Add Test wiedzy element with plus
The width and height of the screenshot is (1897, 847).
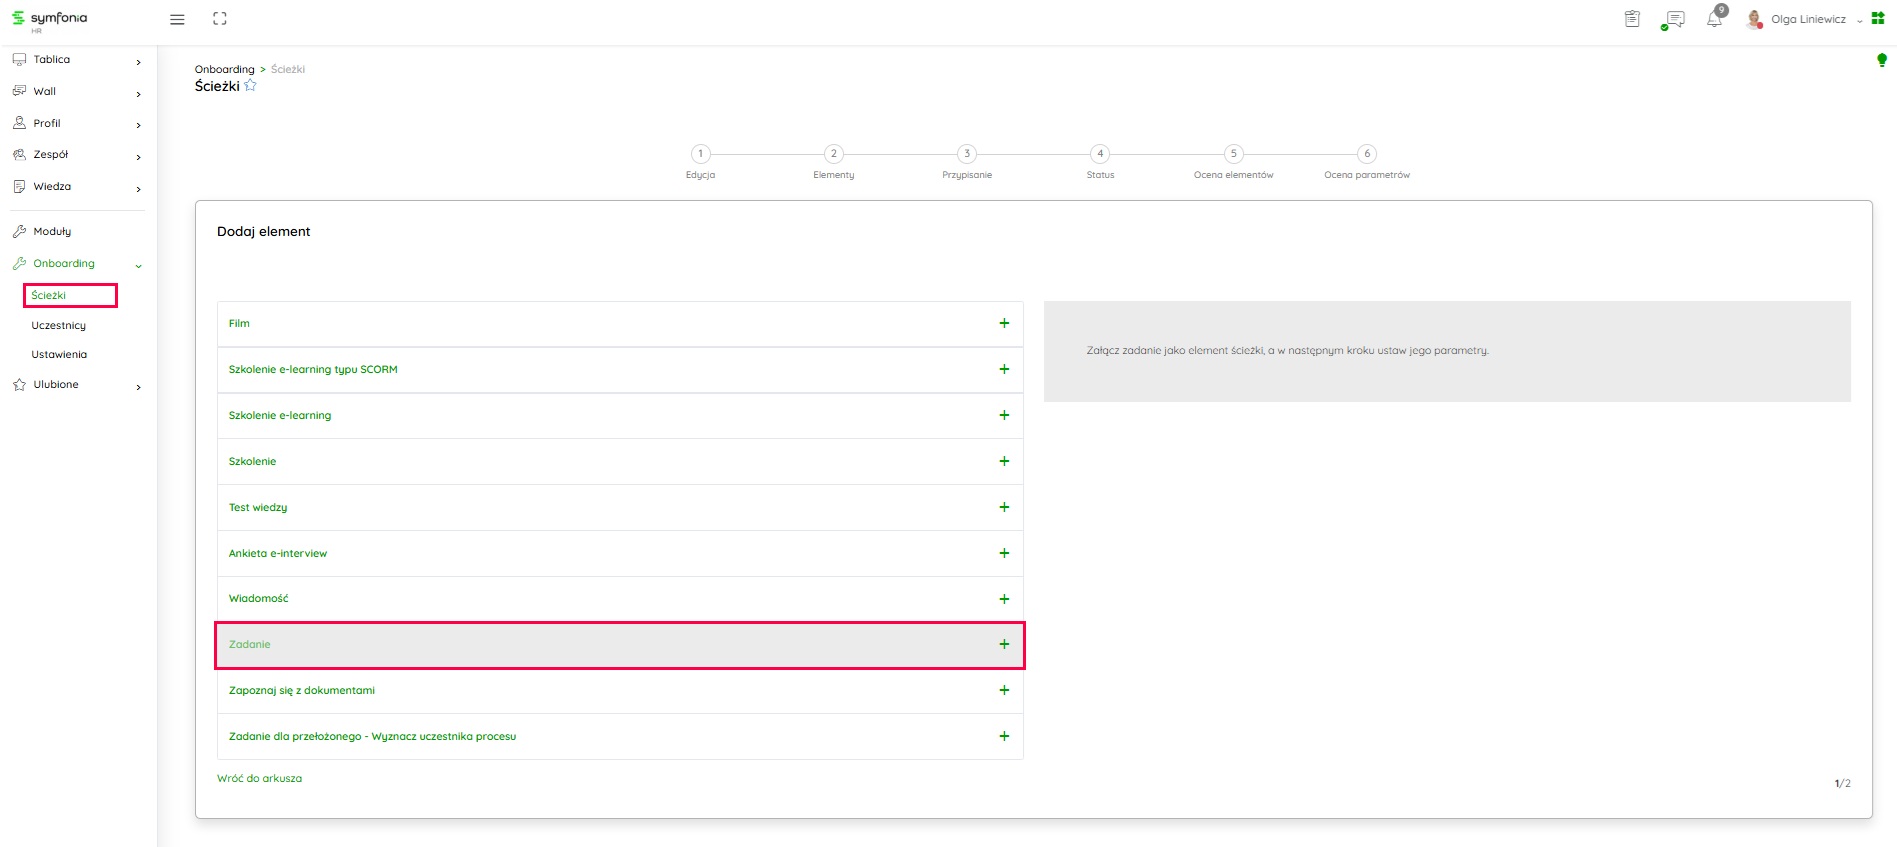[x=1004, y=507]
